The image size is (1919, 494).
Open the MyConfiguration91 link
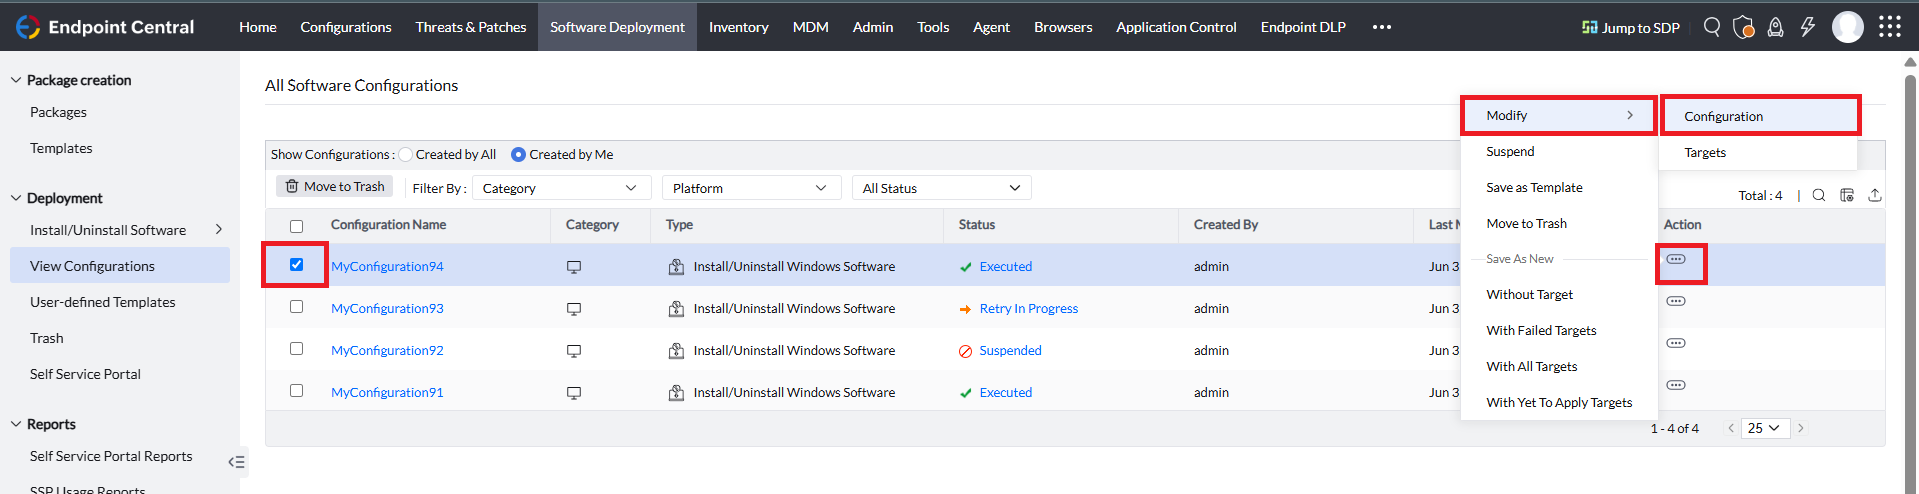coord(387,393)
